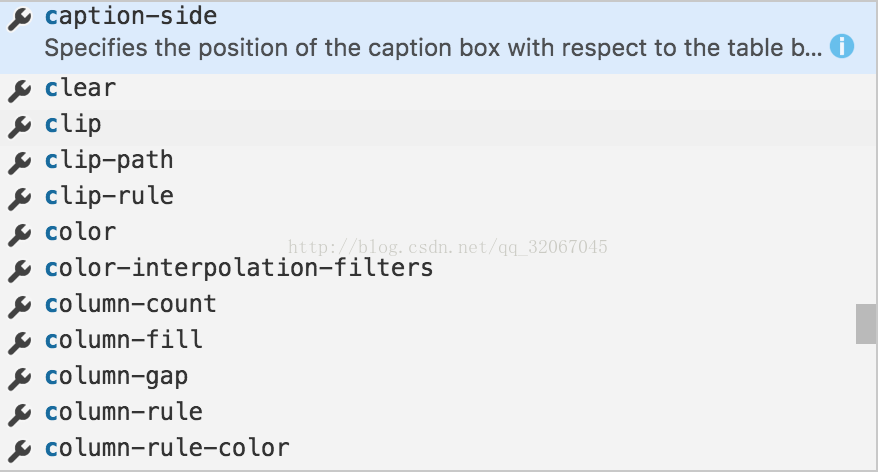
Task: Click the wrench icon next to clear
Action: (x=20, y=90)
